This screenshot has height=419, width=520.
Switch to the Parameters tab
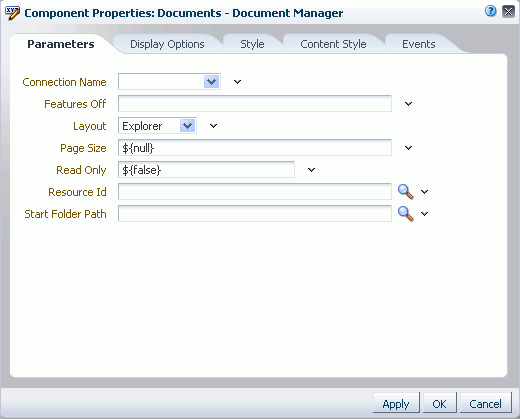61,44
